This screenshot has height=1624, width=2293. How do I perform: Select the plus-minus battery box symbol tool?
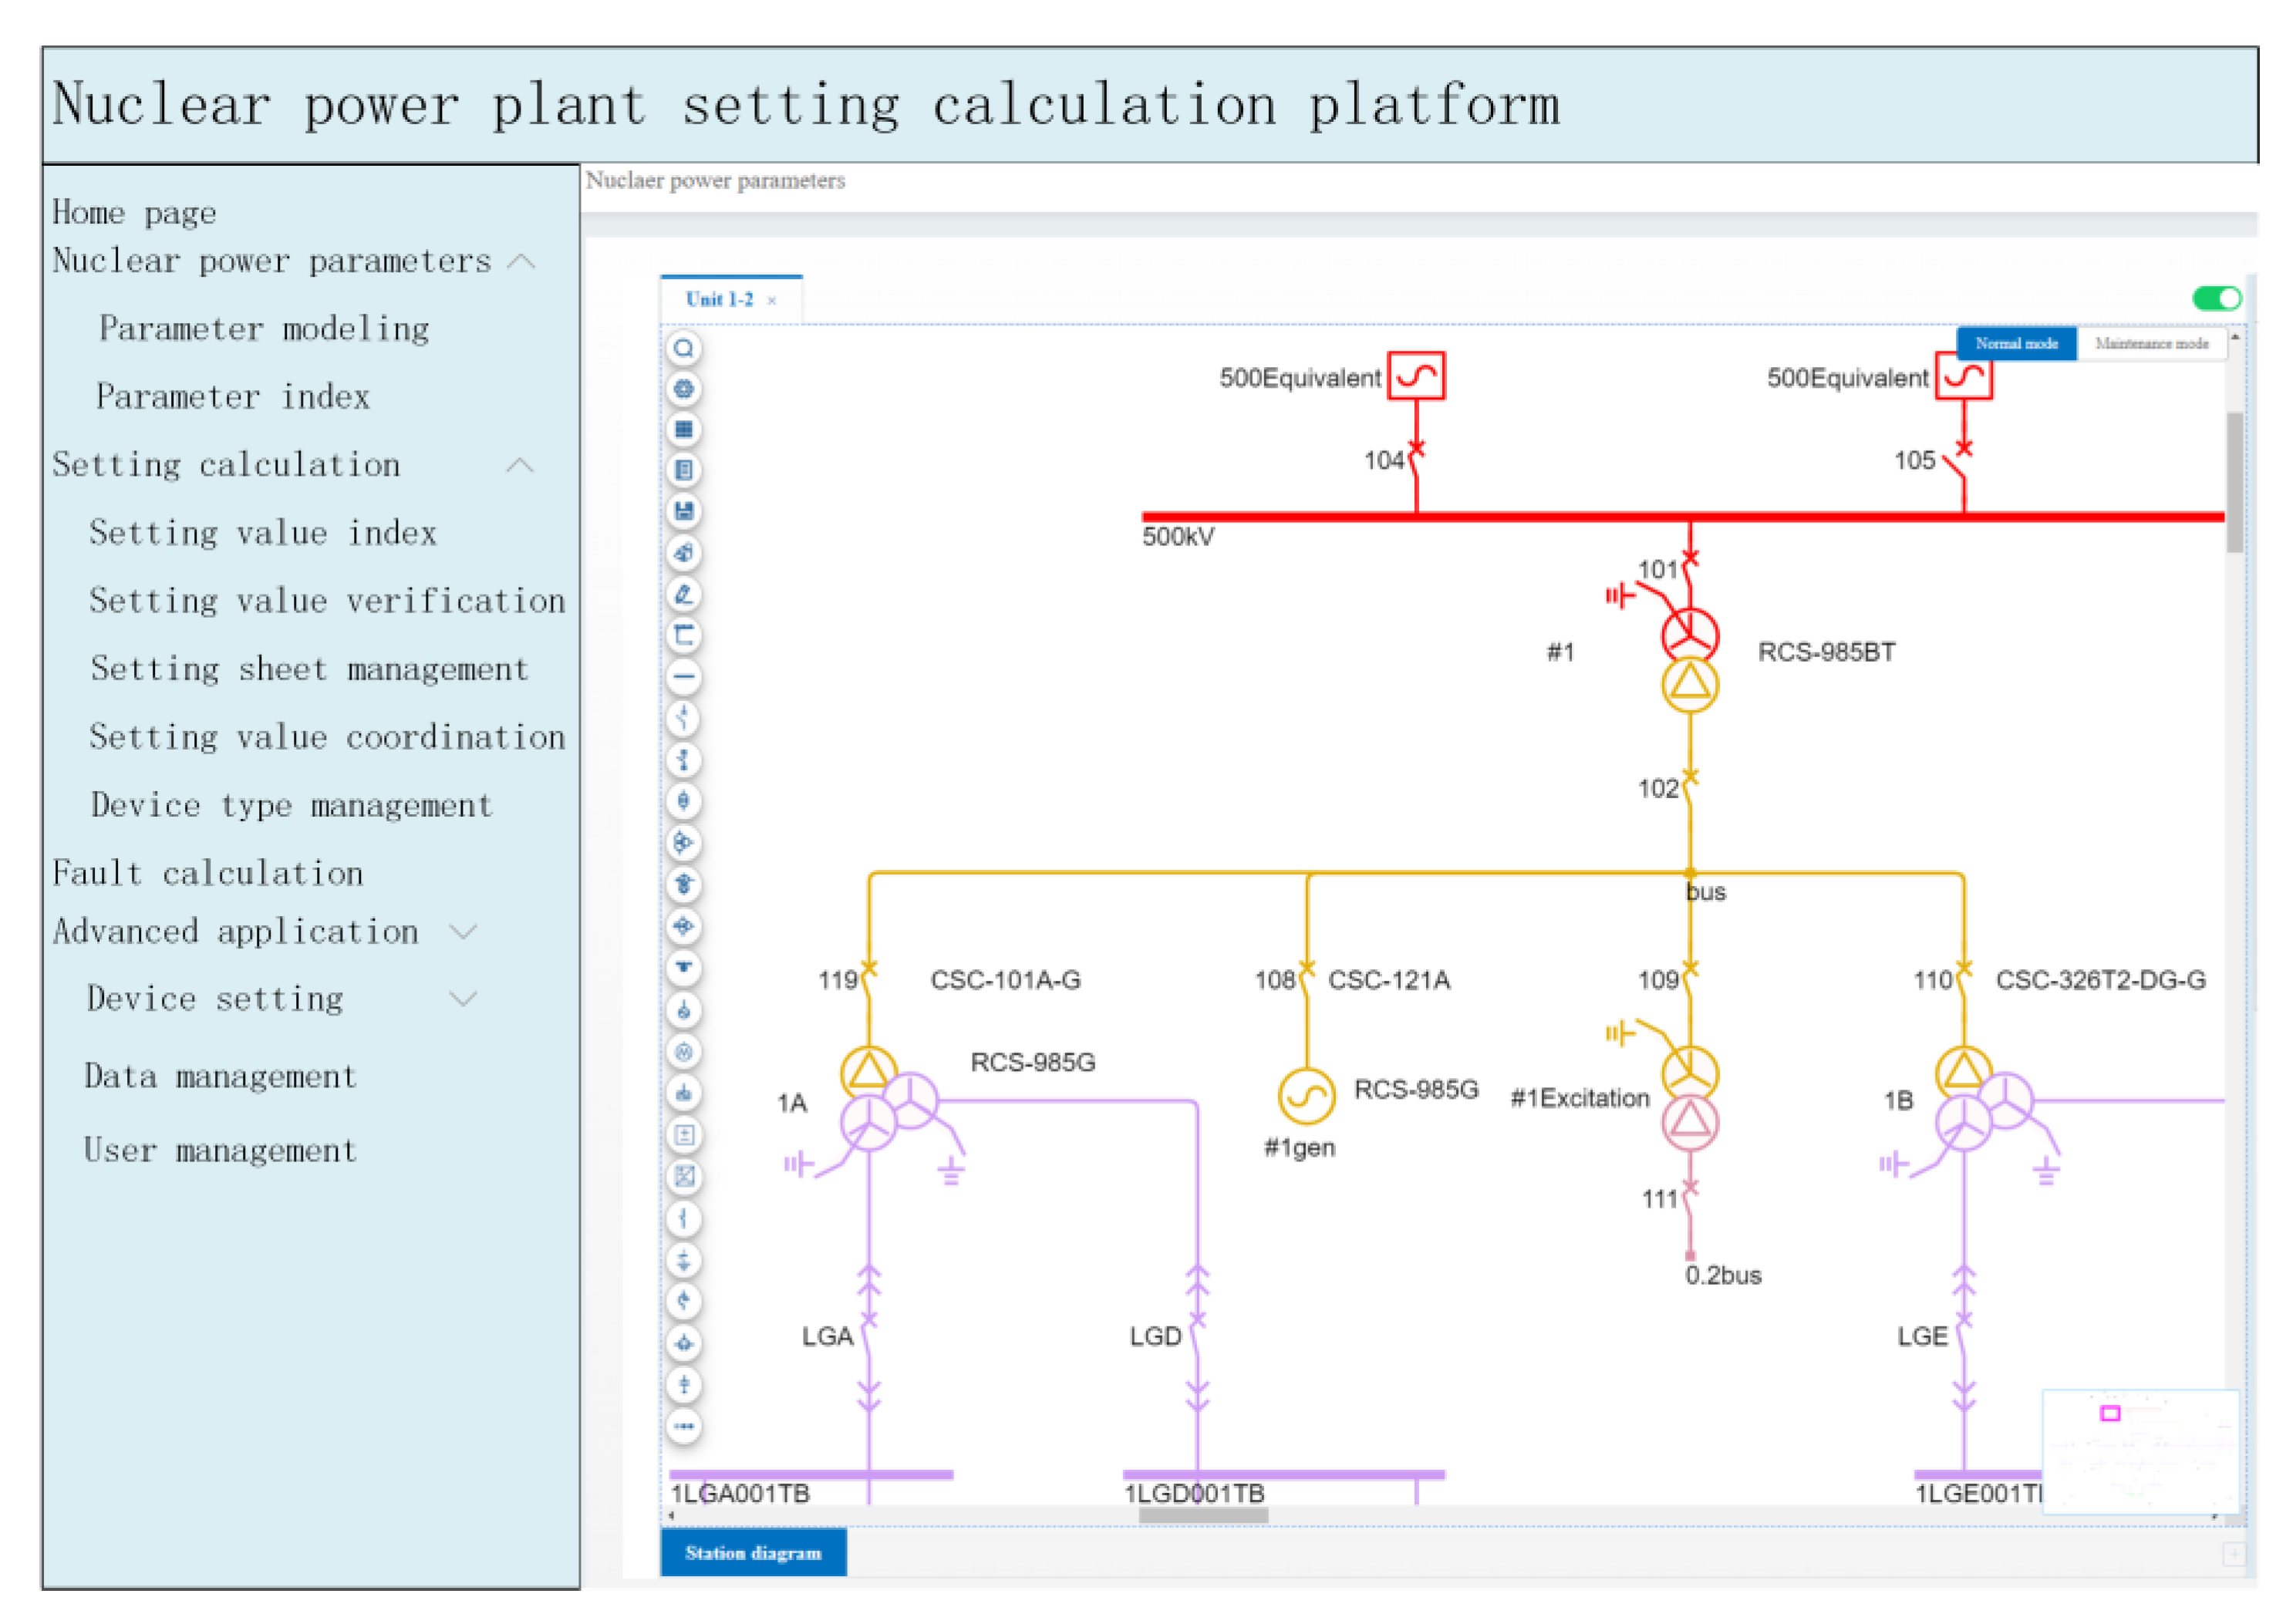[x=684, y=1135]
